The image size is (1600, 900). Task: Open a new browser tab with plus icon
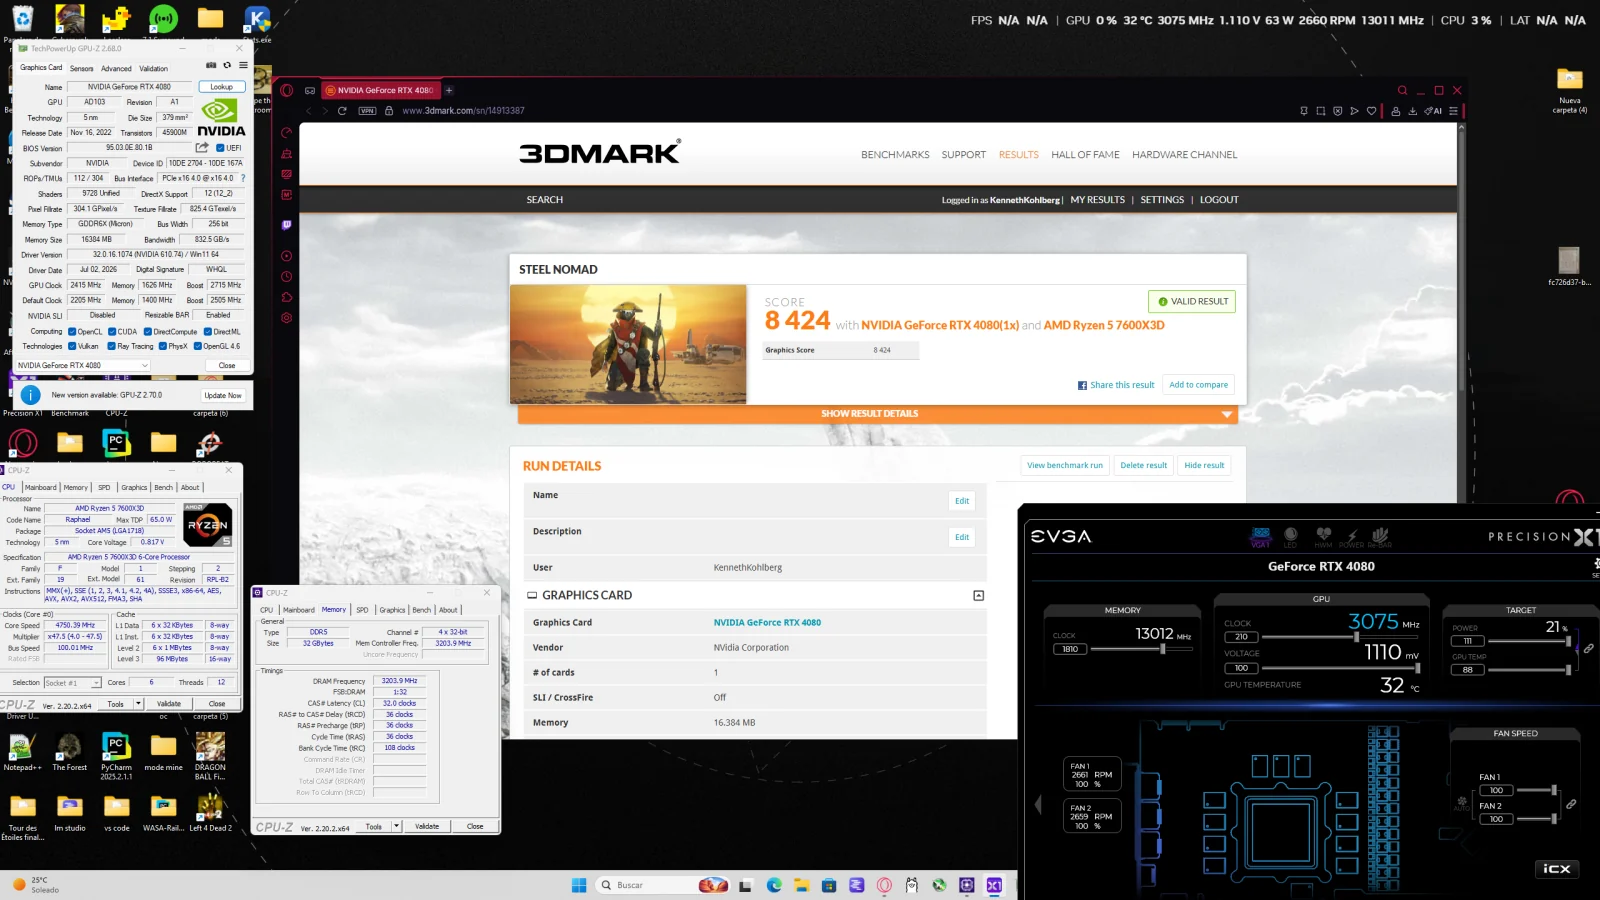point(449,90)
